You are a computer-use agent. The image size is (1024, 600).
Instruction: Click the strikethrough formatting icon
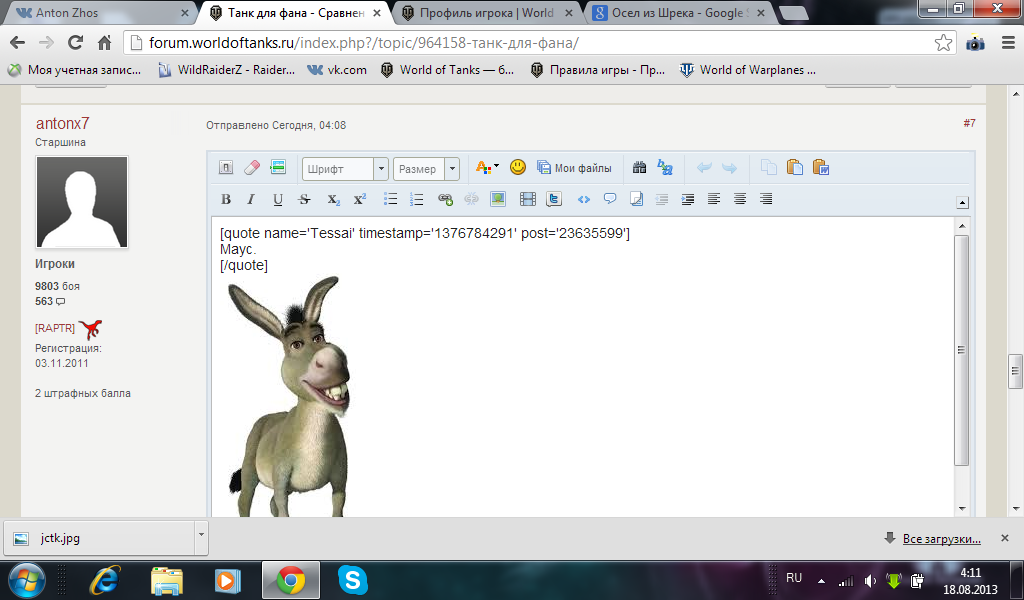[x=304, y=199]
